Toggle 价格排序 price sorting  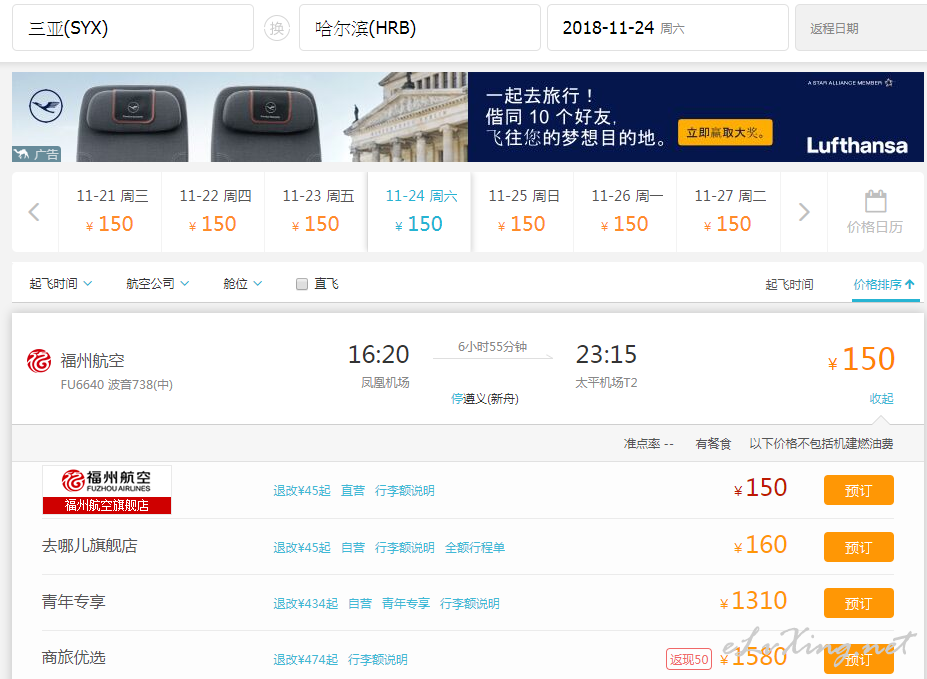(884, 284)
